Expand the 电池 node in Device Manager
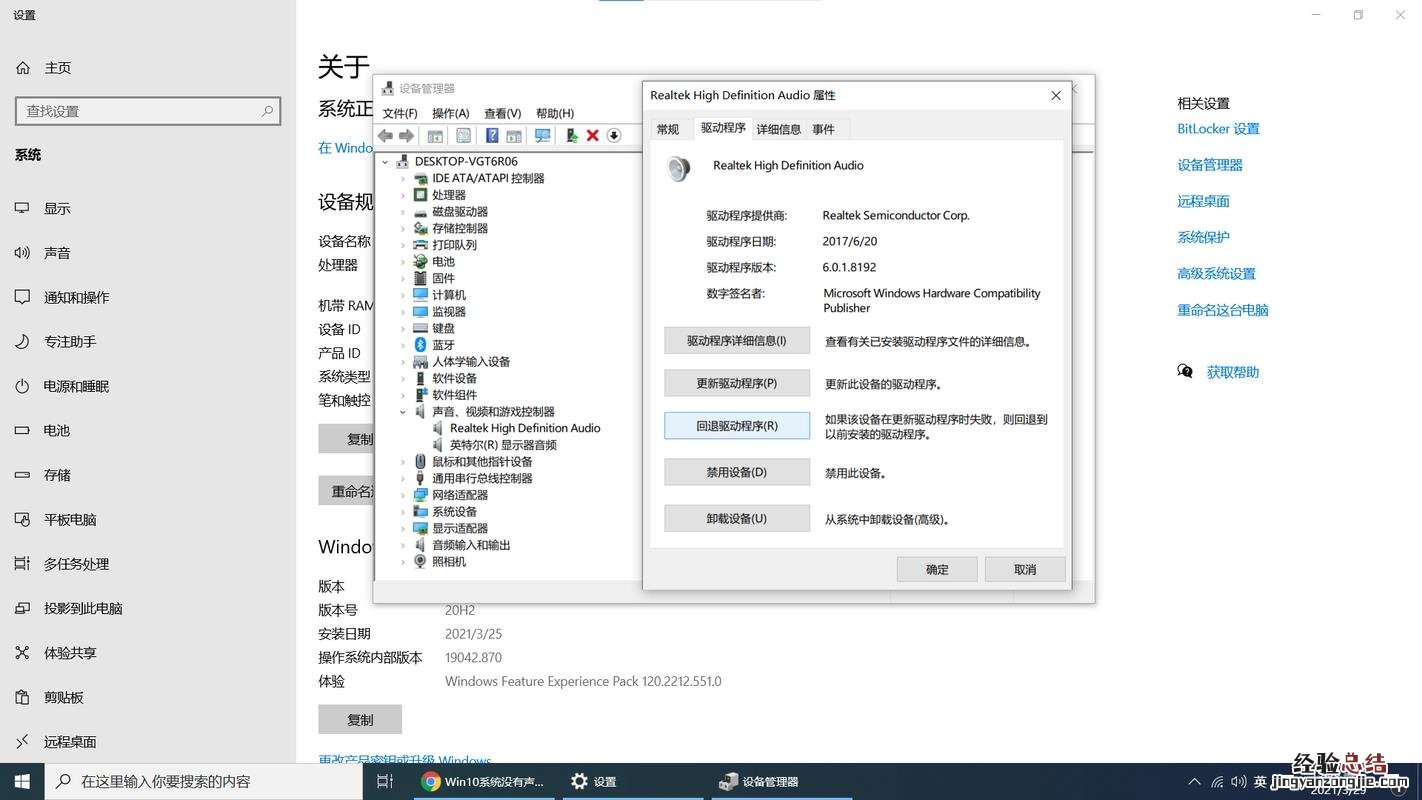 [x=403, y=262]
